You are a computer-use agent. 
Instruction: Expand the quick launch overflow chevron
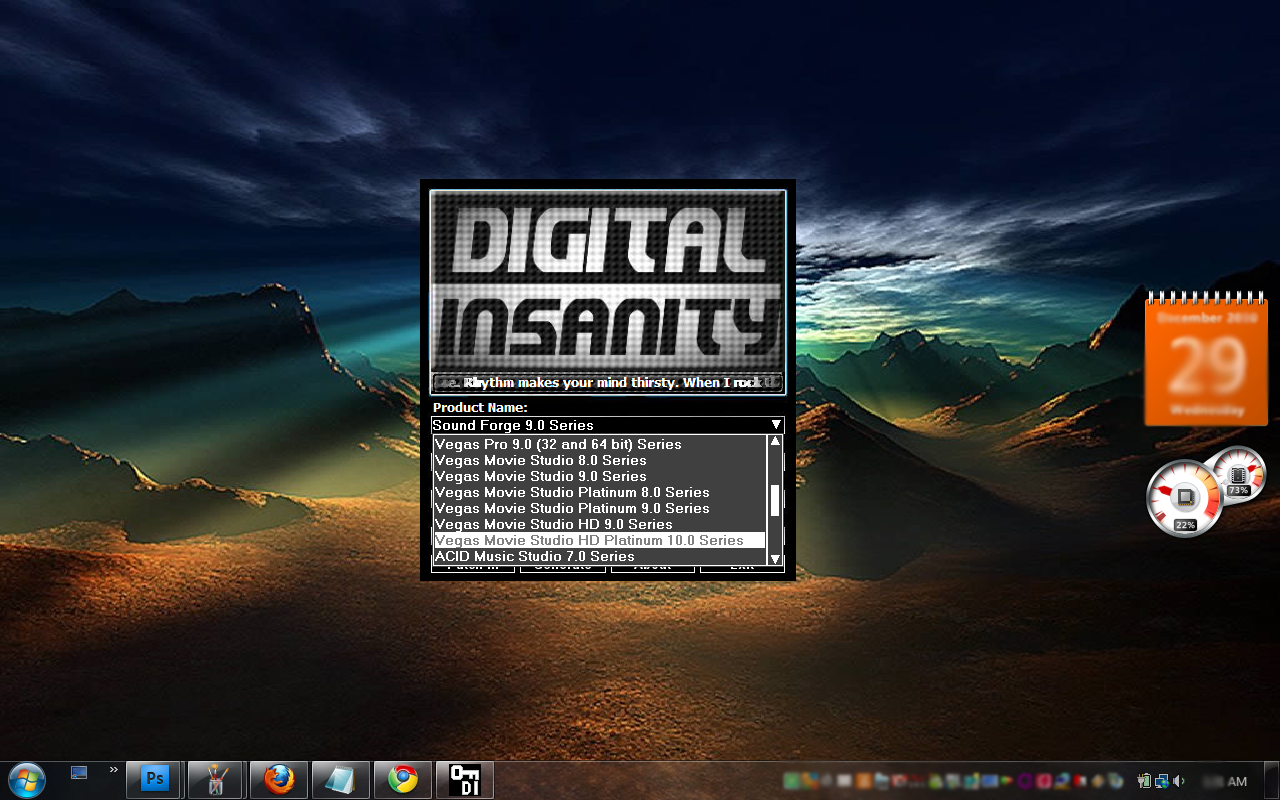pyautogui.click(x=113, y=770)
